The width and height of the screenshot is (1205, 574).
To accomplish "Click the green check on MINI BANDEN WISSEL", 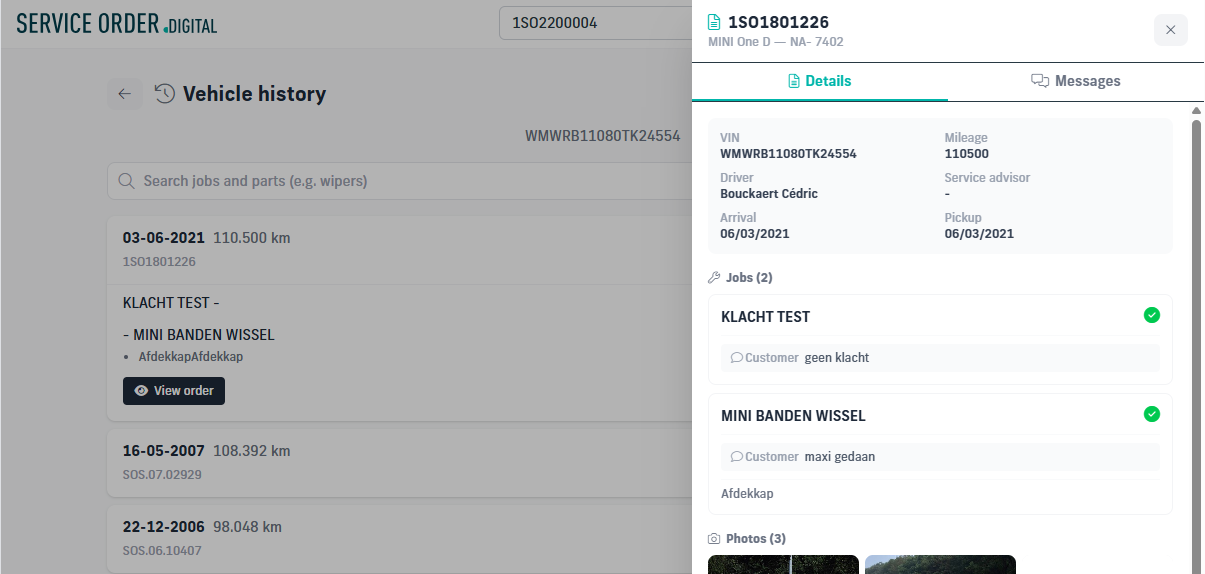I will coord(1152,414).
